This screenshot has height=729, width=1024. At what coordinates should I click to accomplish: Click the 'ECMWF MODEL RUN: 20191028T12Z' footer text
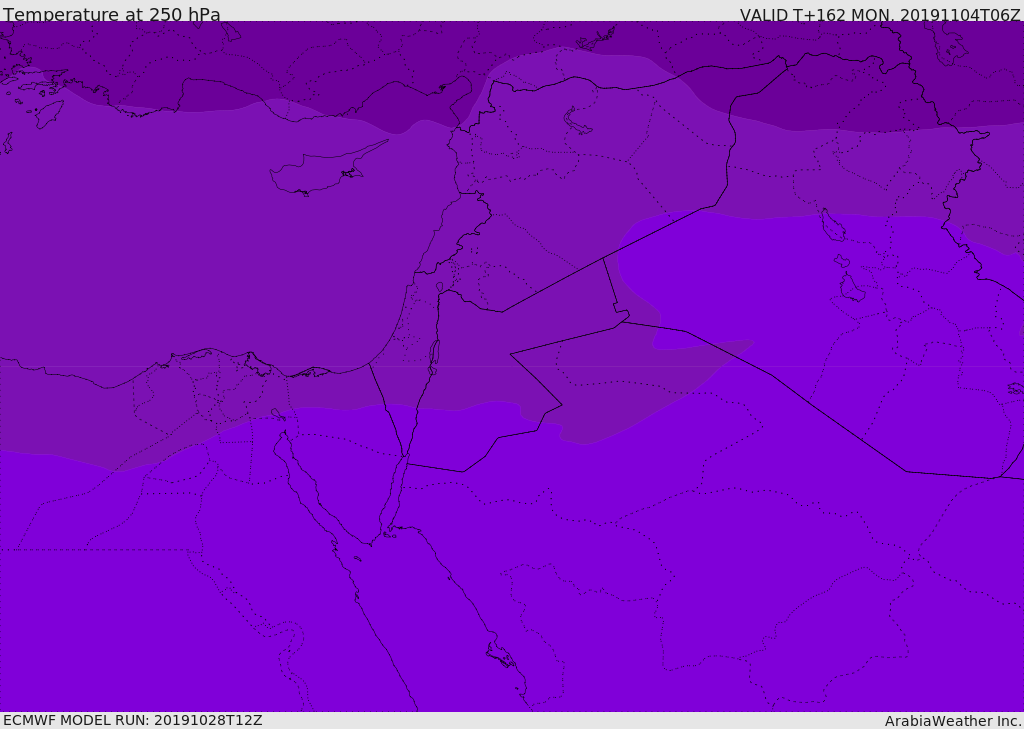pyautogui.click(x=133, y=720)
